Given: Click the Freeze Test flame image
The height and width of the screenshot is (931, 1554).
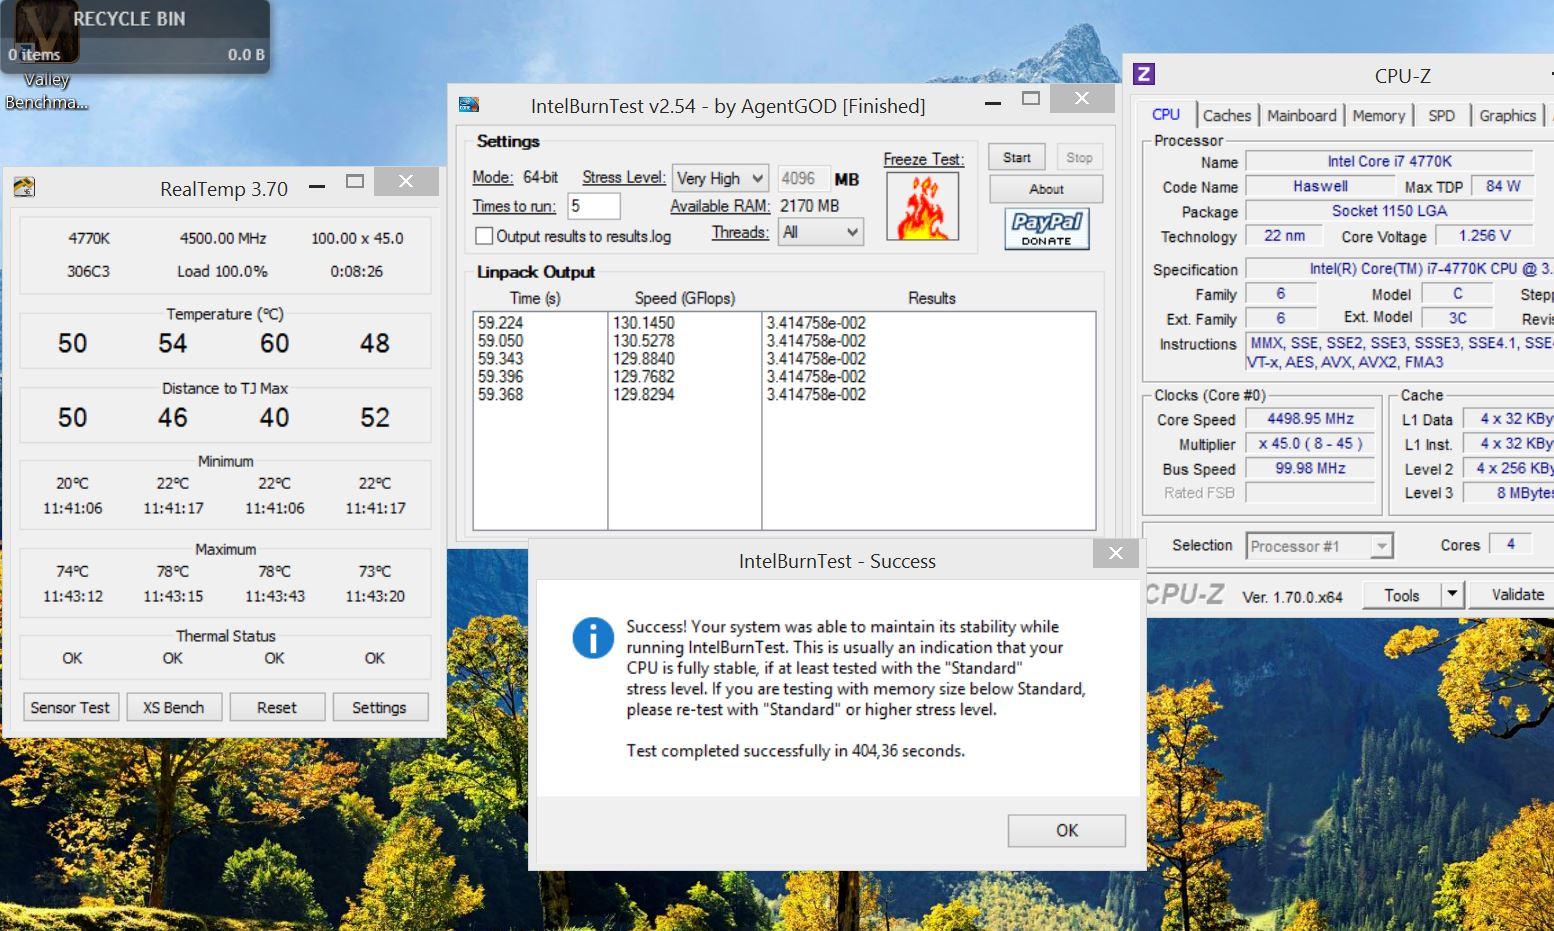Looking at the screenshot, I should pyautogui.click(x=922, y=206).
